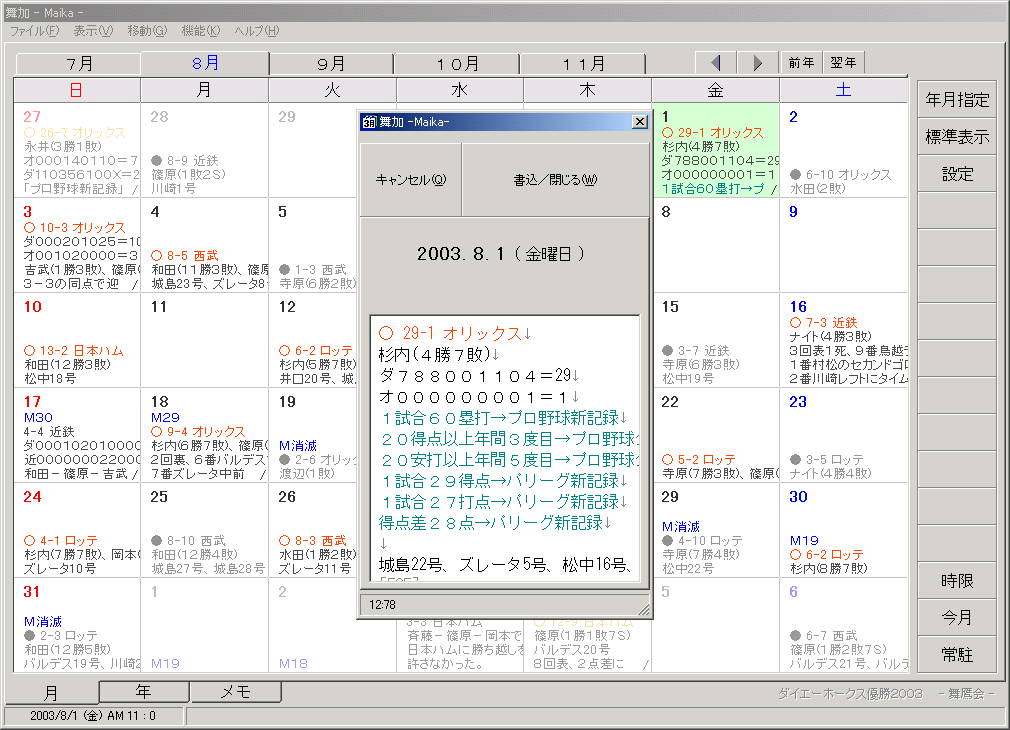The height and width of the screenshot is (730, 1010).
Task: Click the next month right arrow button
Action: coord(757,63)
